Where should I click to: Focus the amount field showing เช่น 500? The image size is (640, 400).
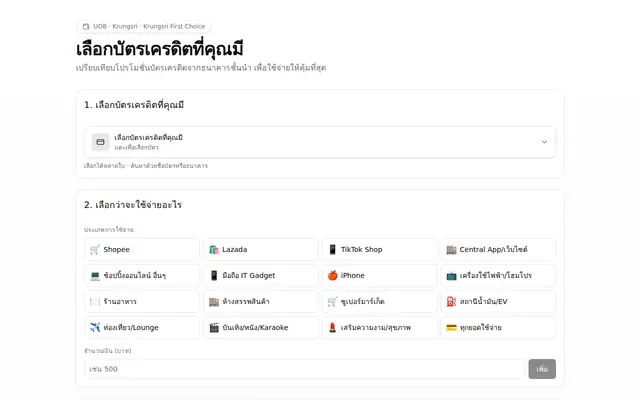(x=304, y=369)
